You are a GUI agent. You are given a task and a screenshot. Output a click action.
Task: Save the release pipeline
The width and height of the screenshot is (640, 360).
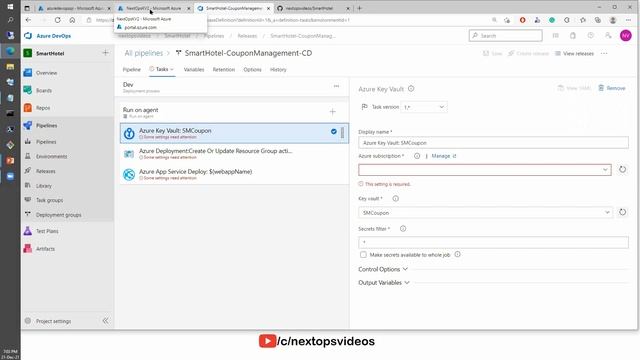point(493,53)
